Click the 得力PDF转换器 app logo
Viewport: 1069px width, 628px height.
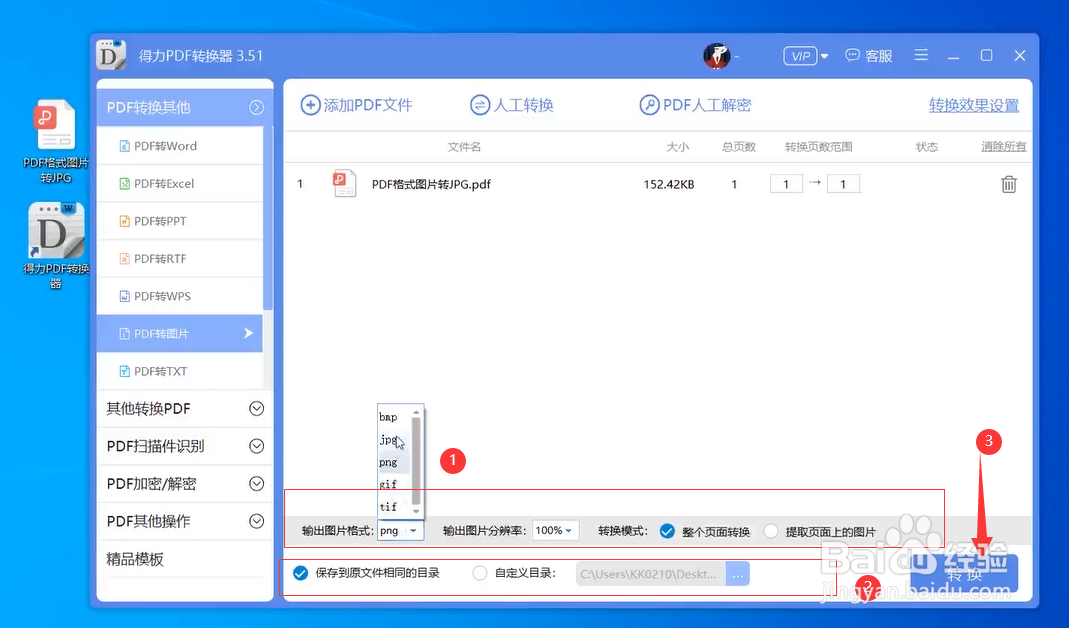[111, 55]
